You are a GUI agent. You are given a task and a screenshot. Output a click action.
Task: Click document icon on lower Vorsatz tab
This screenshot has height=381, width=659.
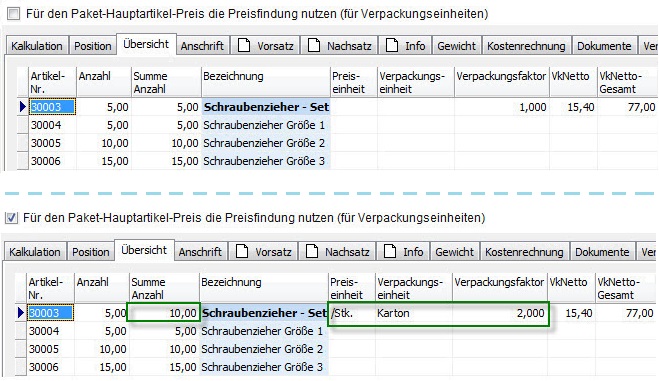pos(242,251)
